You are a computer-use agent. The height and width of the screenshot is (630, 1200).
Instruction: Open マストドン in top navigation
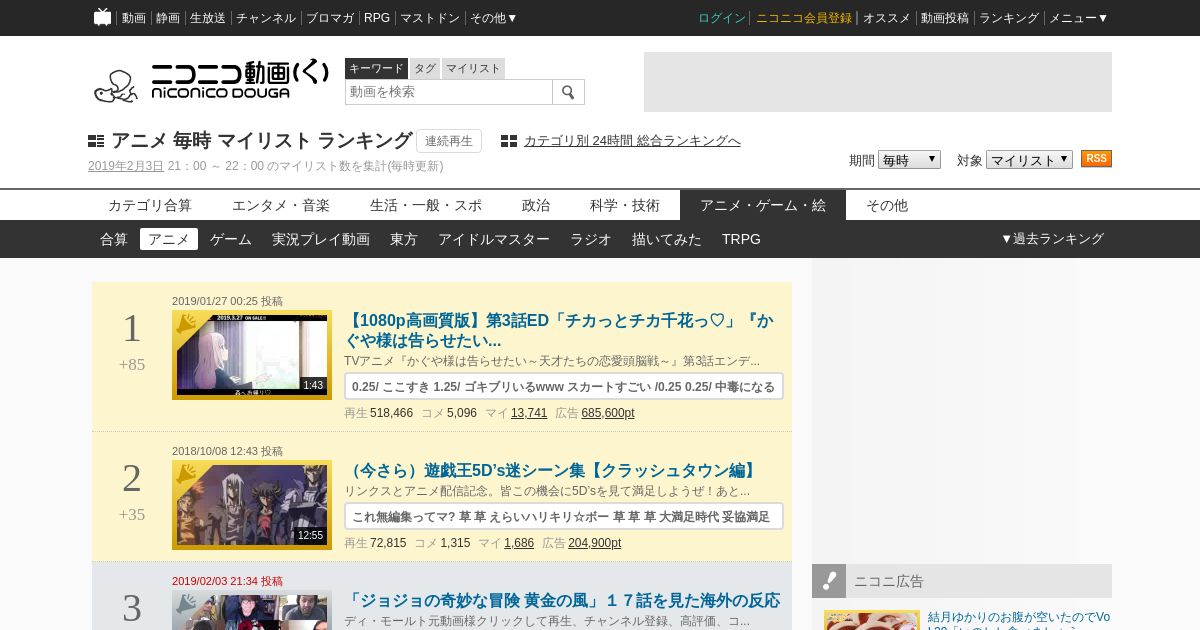pos(430,18)
